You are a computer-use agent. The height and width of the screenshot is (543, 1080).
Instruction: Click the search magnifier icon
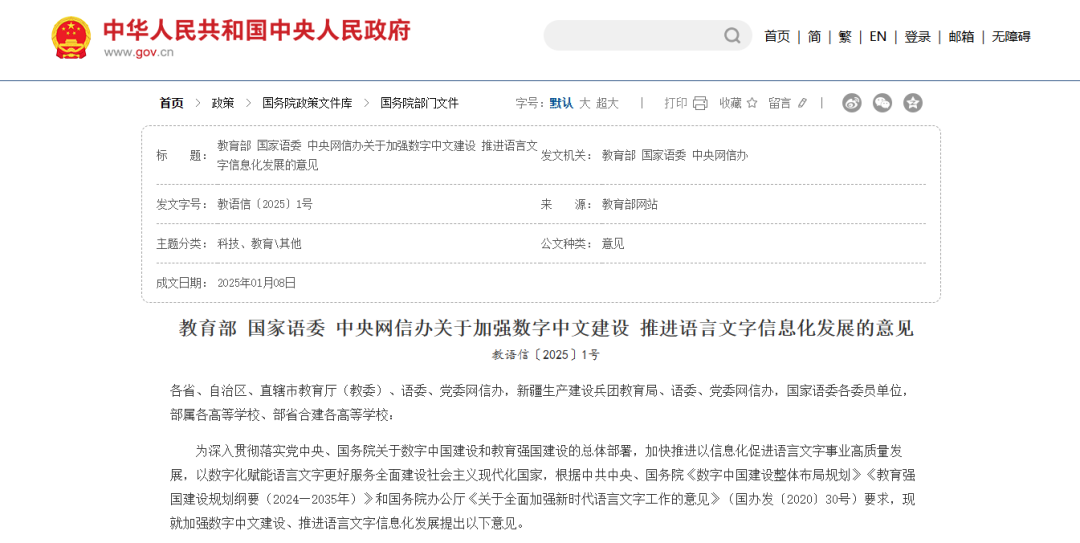[732, 35]
